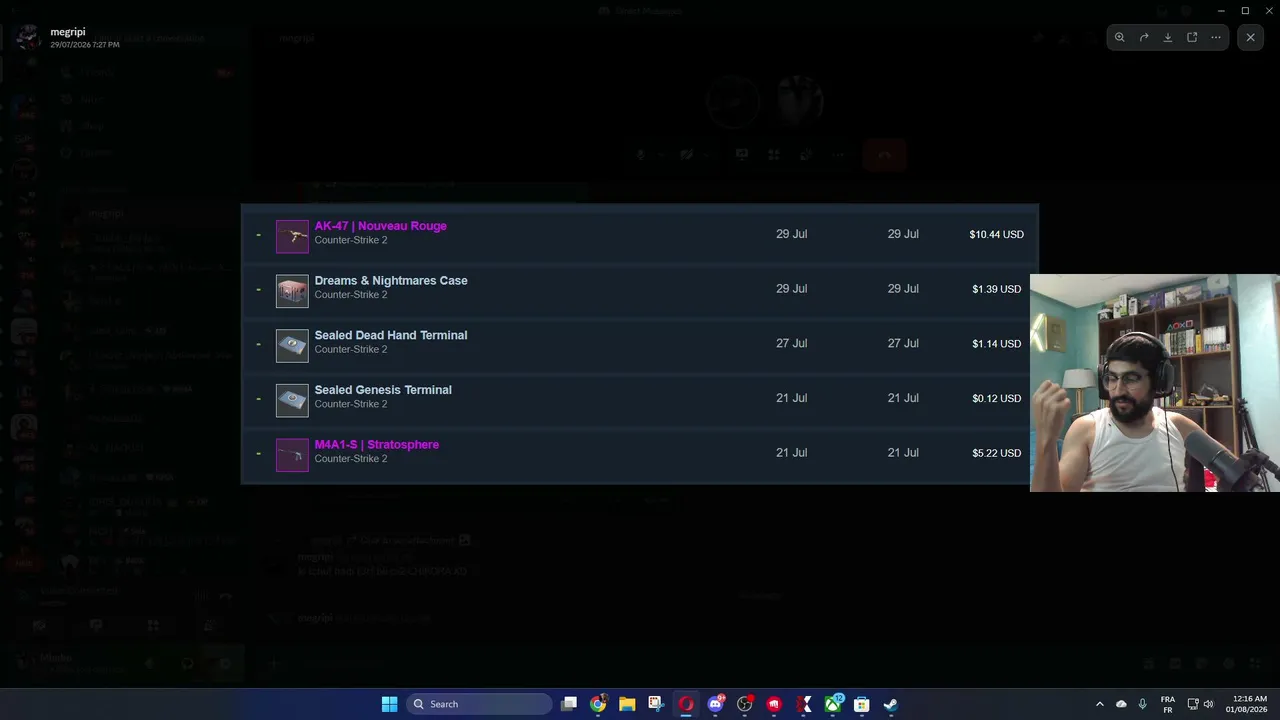1280x720 pixels.
Task: Forward the image using the arrow icon
Action: pyautogui.click(x=1144, y=37)
